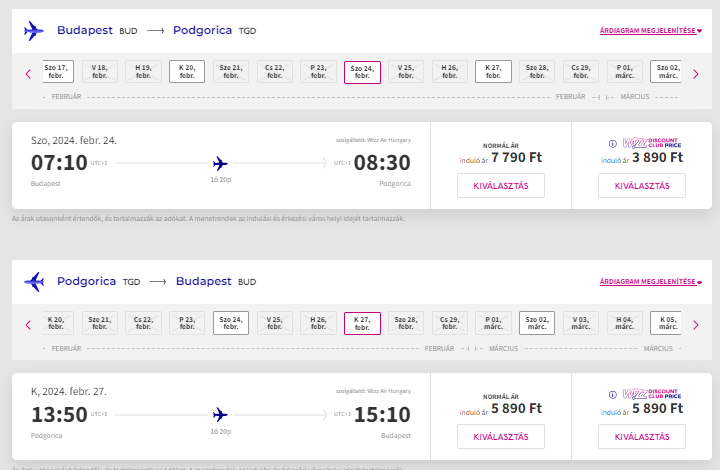Select outbound date Szo 02, márc.
Viewport: 720px width, 470px height.
coord(666,72)
